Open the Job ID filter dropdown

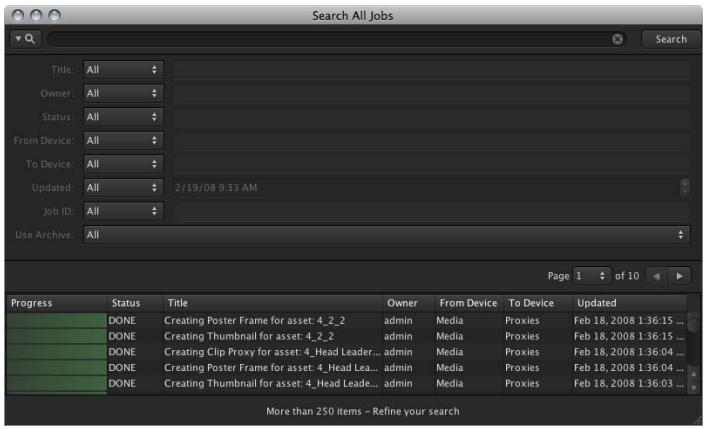(x=123, y=211)
